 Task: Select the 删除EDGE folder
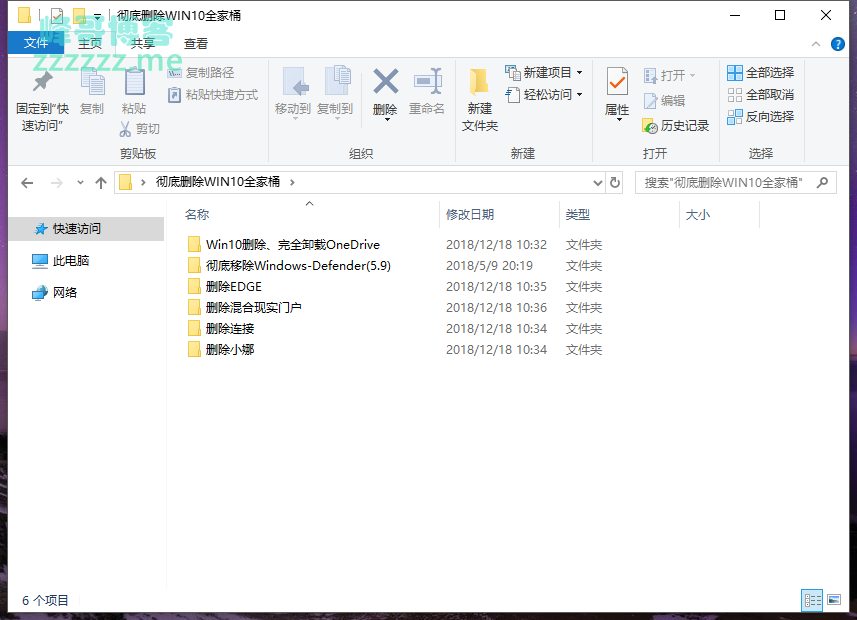(x=225, y=286)
